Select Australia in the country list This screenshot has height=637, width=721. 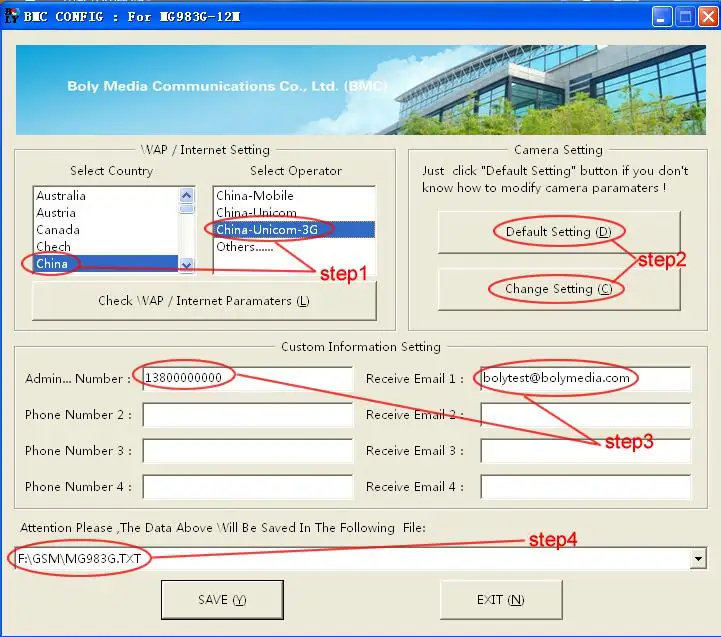click(x=106, y=195)
